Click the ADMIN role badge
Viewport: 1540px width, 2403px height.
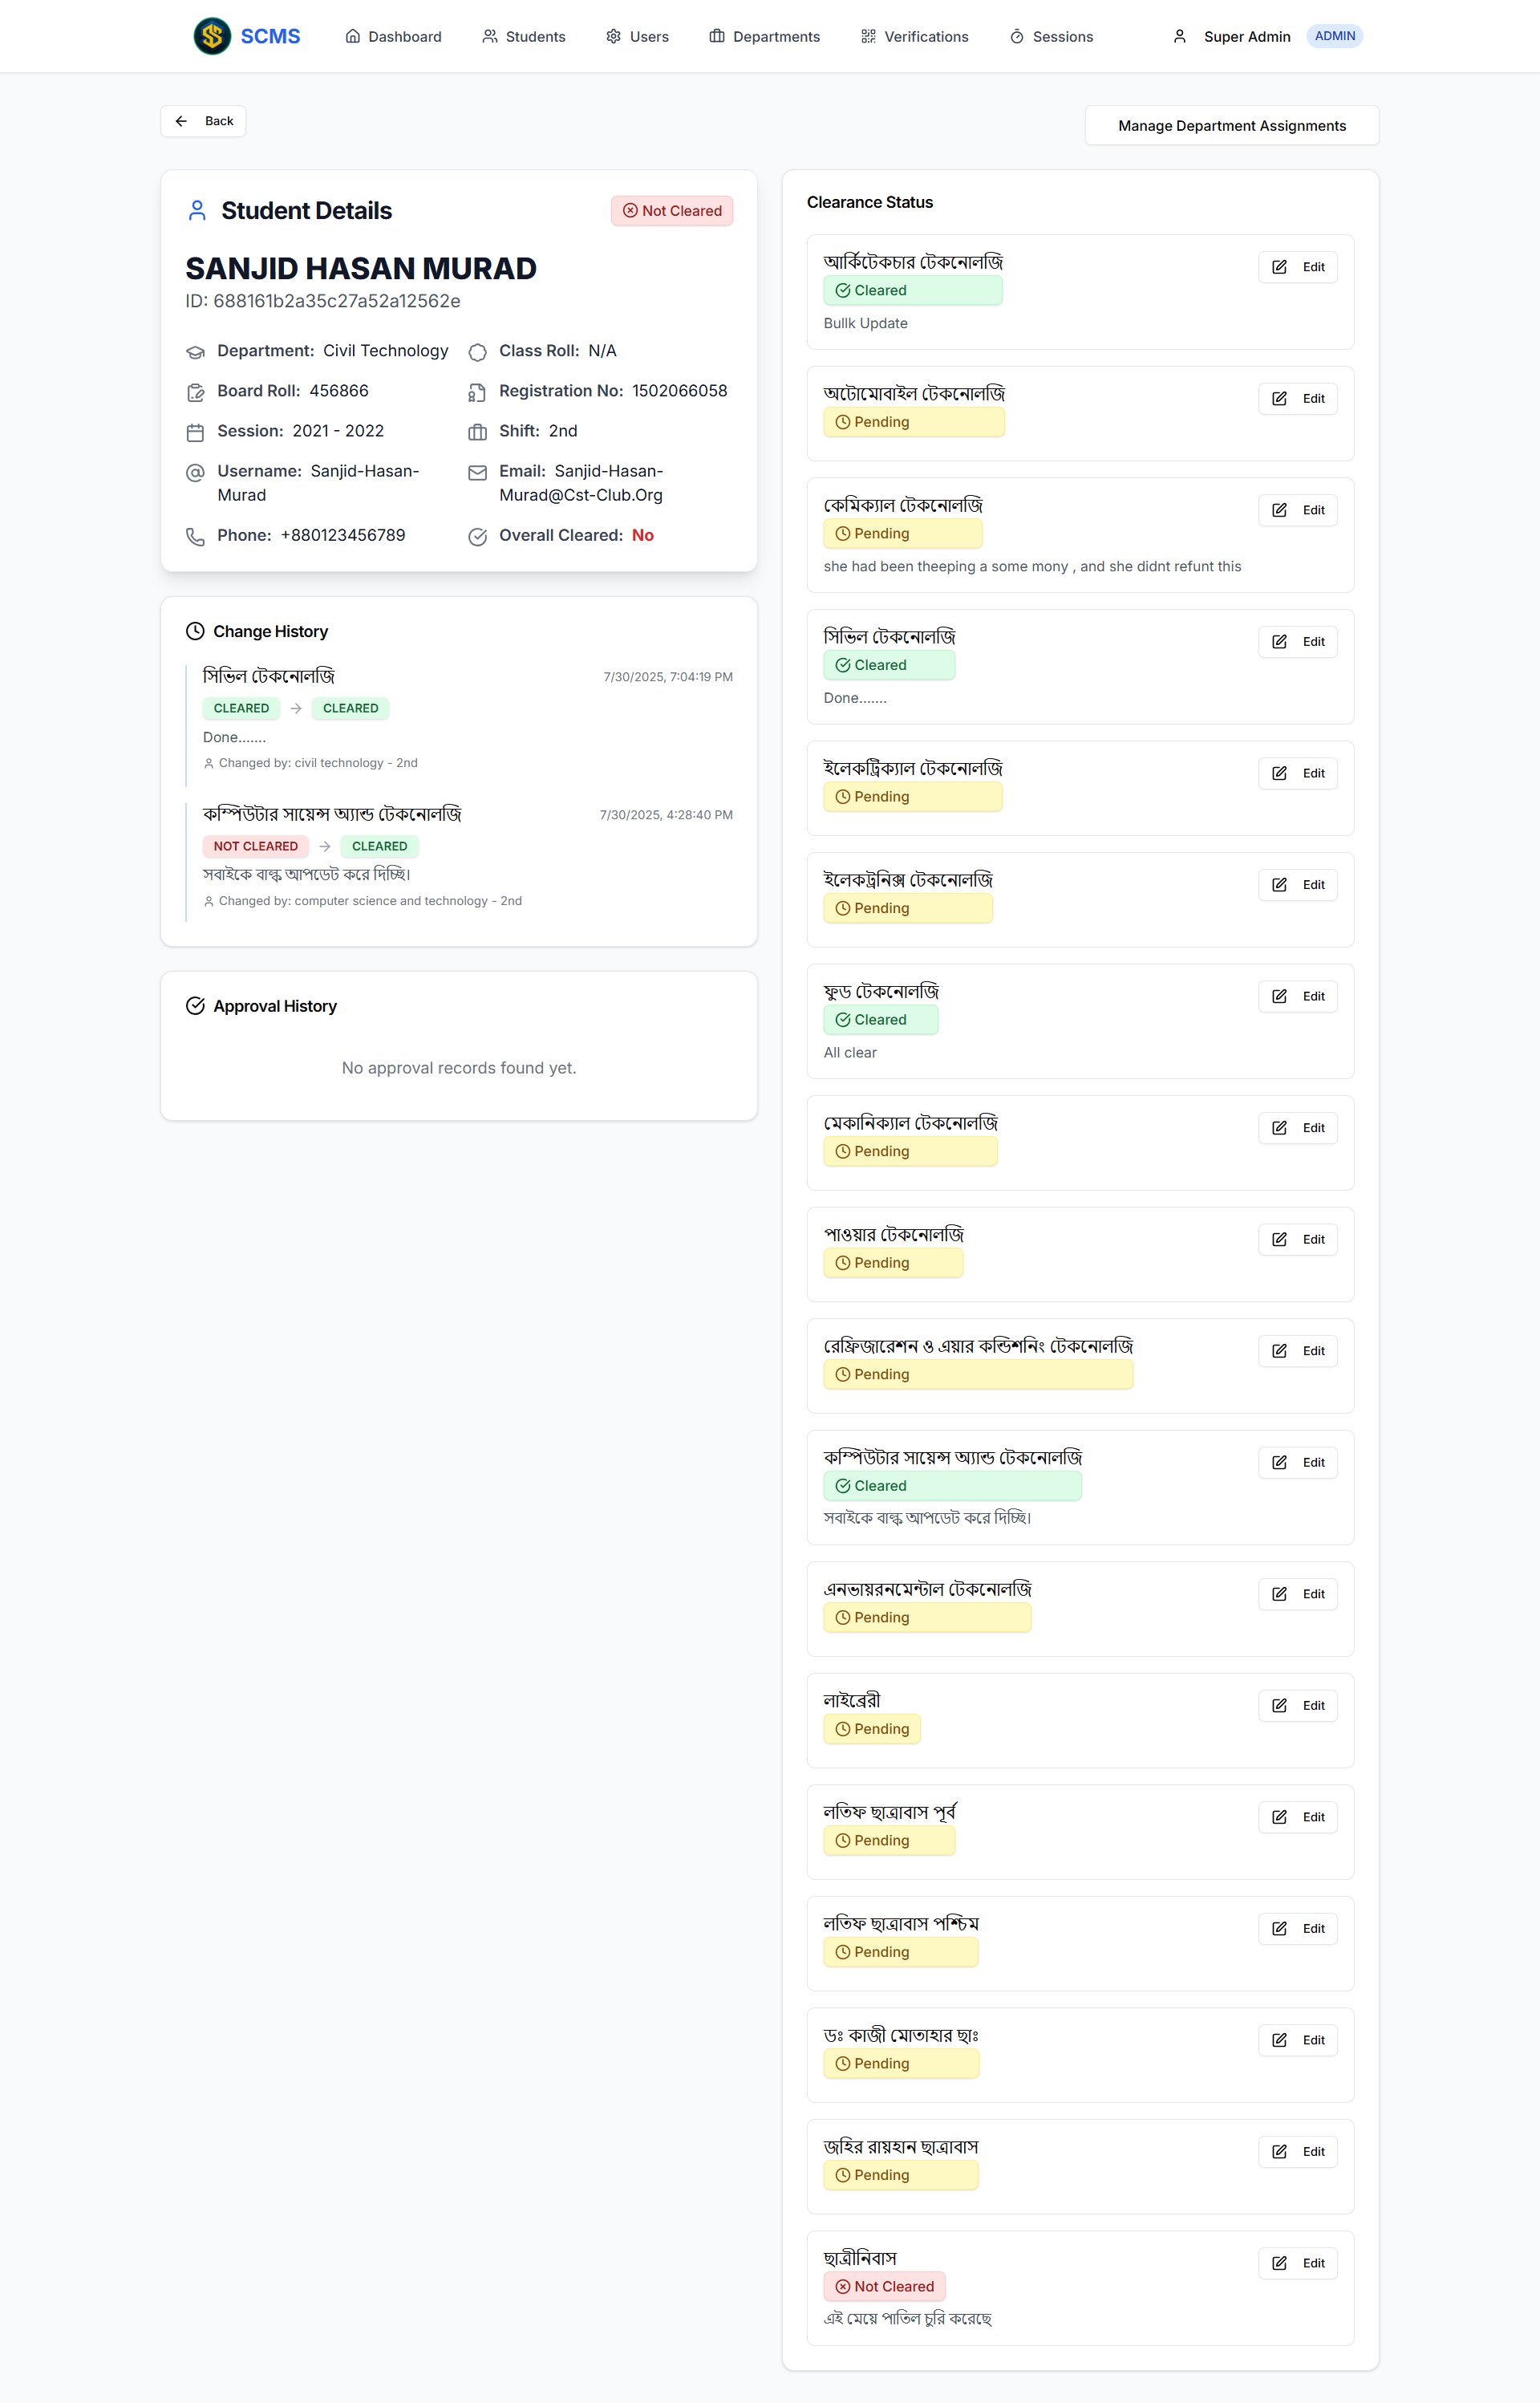pos(1334,36)
